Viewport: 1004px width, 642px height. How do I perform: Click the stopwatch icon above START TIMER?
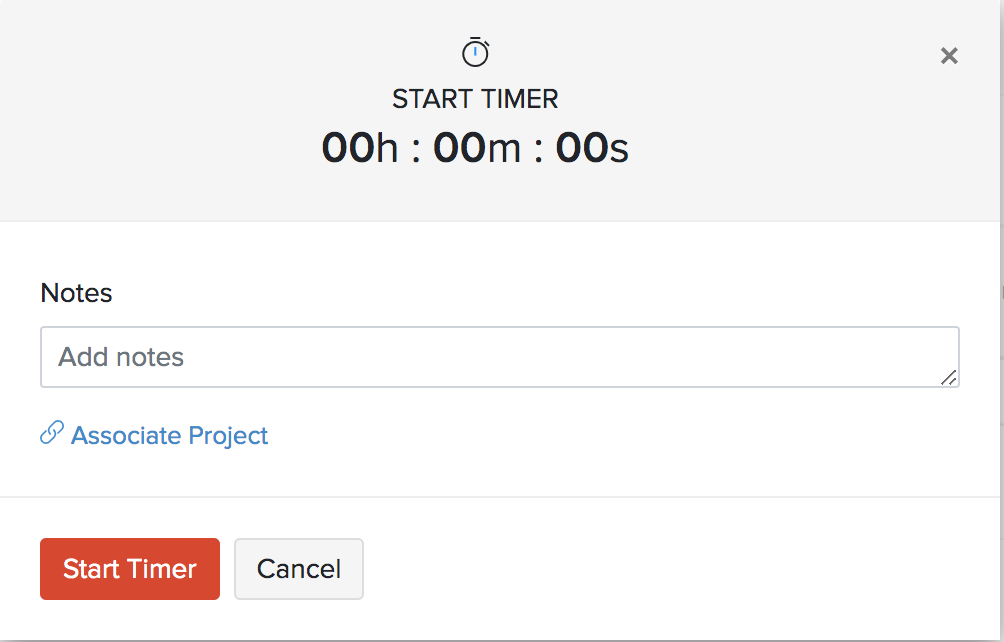coord(475,51)
